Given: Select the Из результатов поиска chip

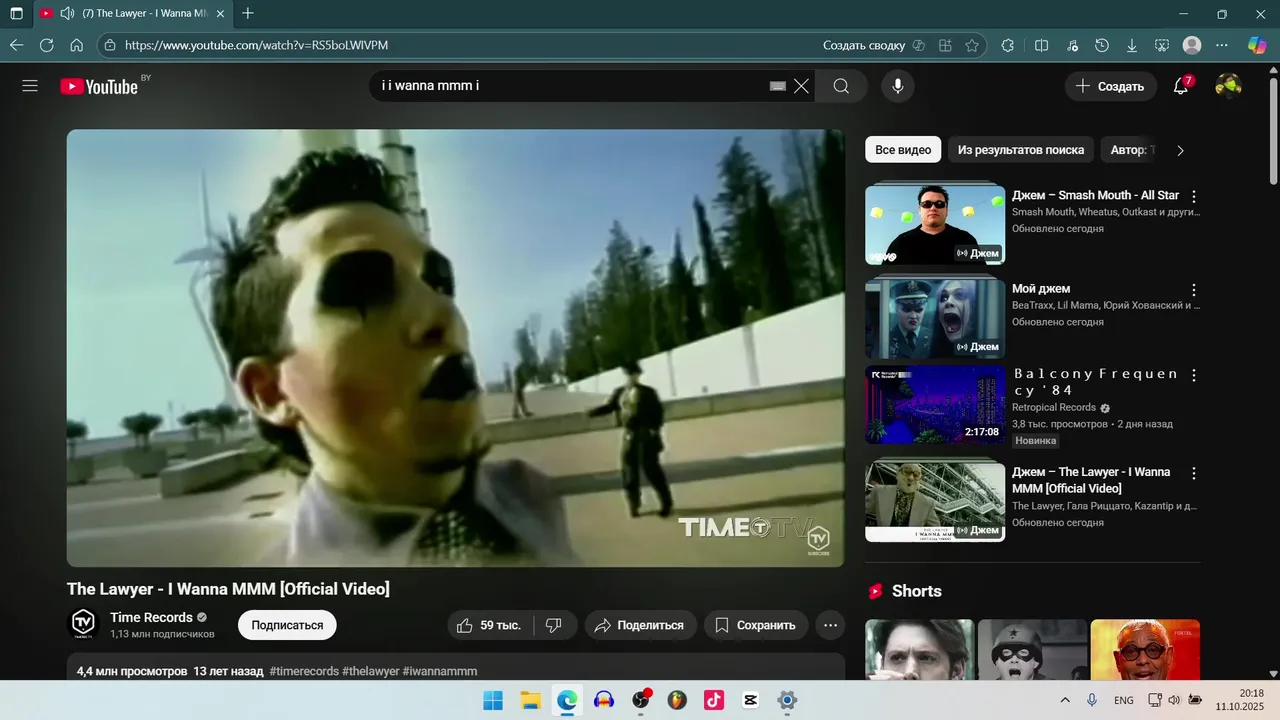Looking at the screenshot, I should [x=1021, y=150].
